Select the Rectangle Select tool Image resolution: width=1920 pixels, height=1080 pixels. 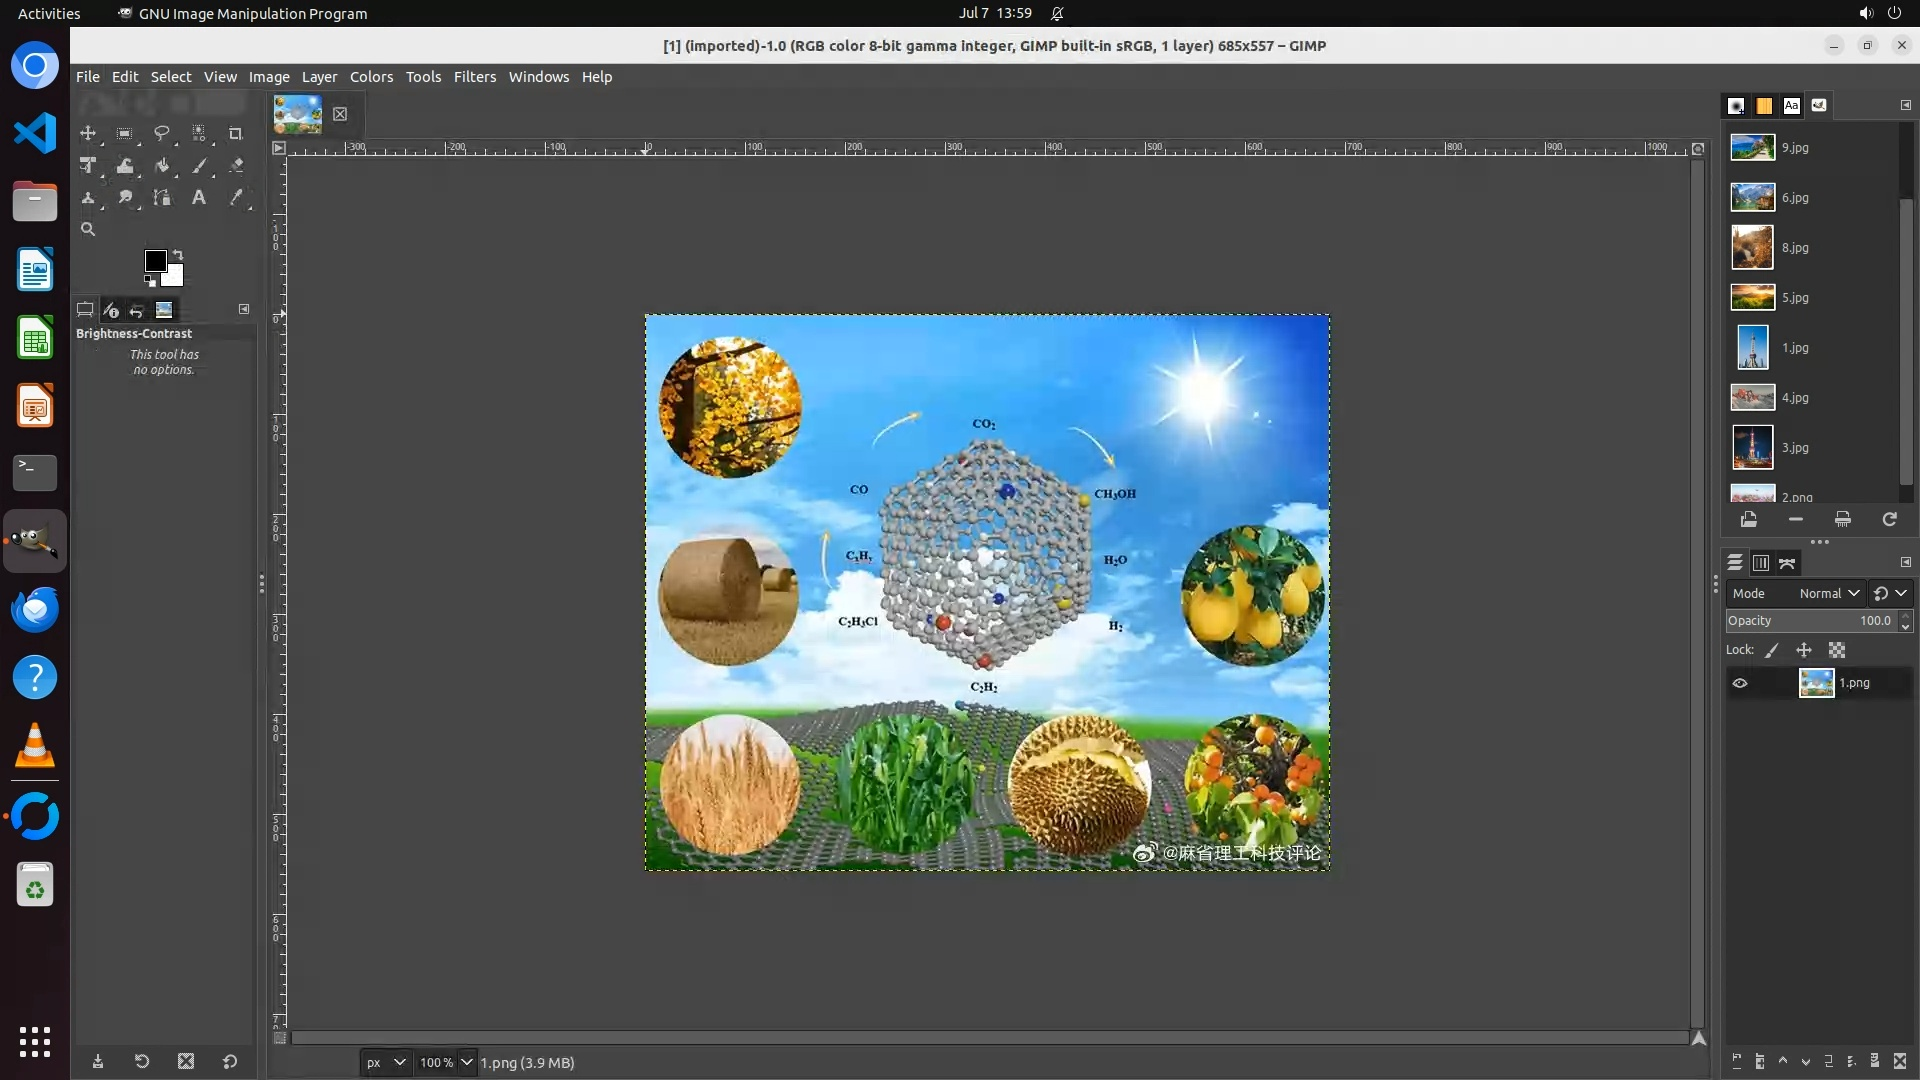pos(124,133)
